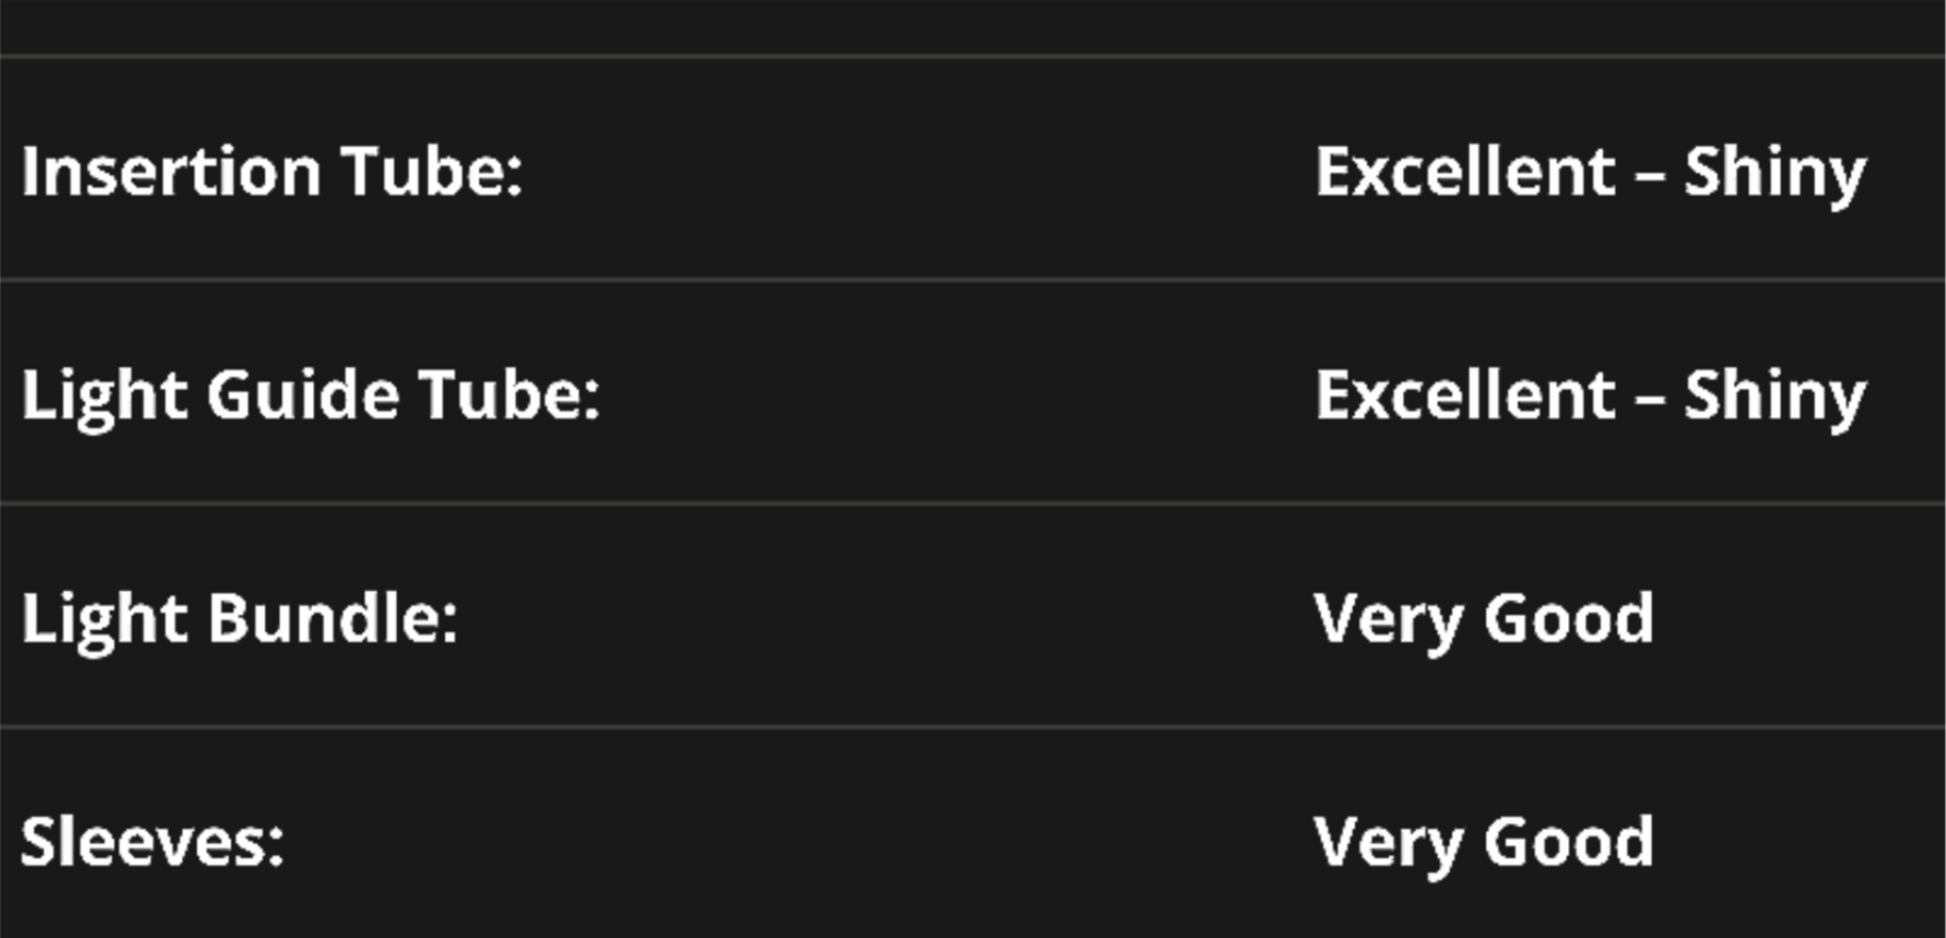This screenshot has height=938, width=1946.
Task: Select the Sleeves "Very Good" value
Action: (1483, 842)
